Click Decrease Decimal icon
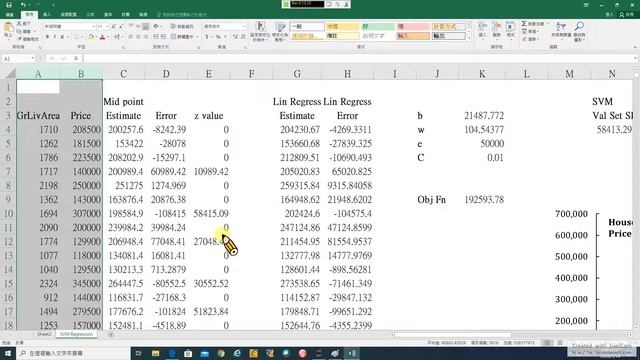 click(242, 37)
